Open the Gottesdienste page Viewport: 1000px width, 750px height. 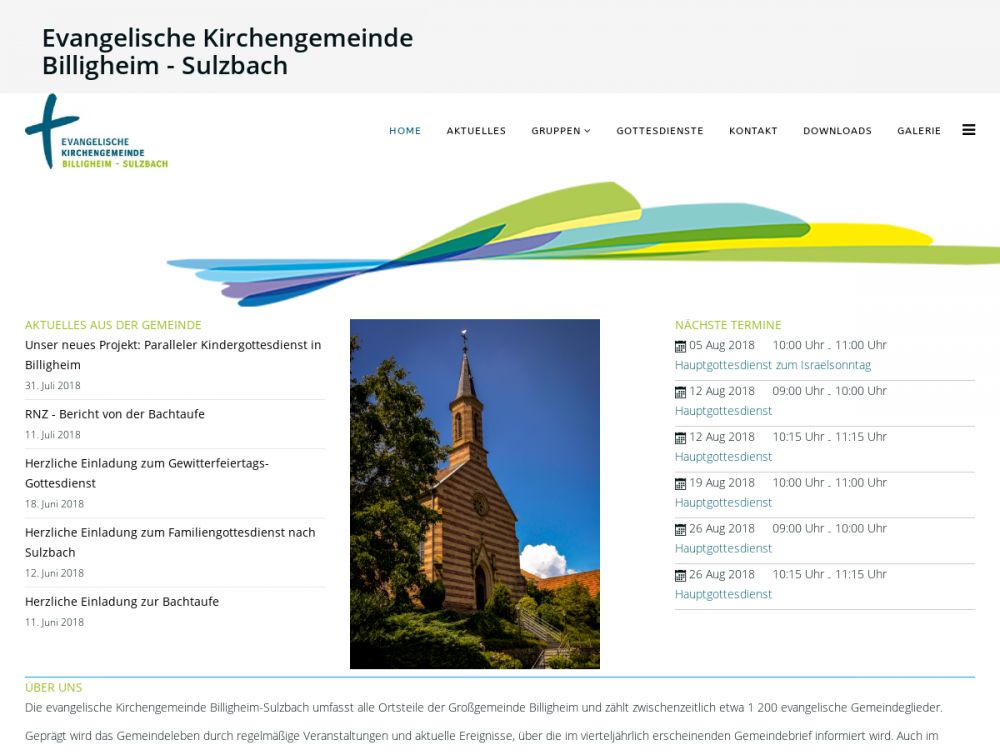(660, 131)
